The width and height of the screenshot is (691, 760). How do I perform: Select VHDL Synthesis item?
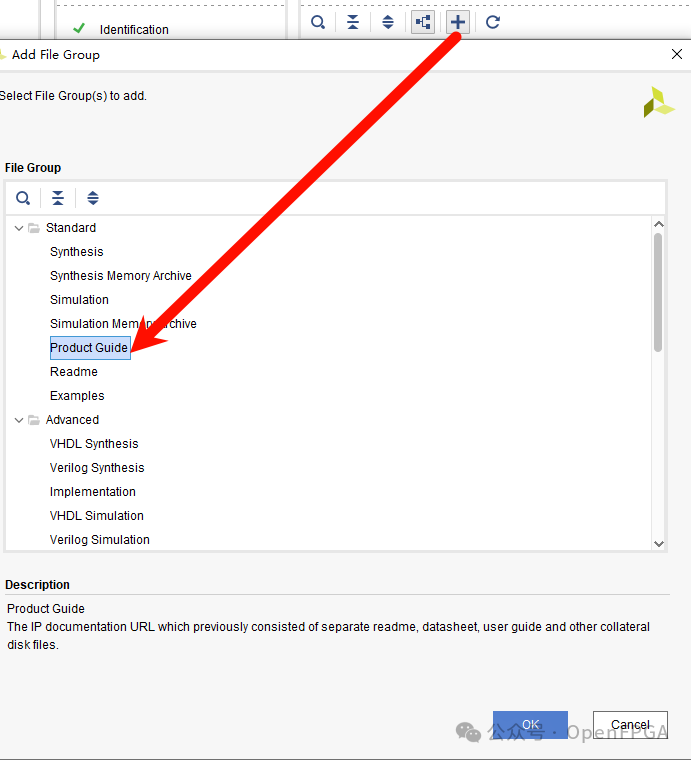click(x=94, y=443)
